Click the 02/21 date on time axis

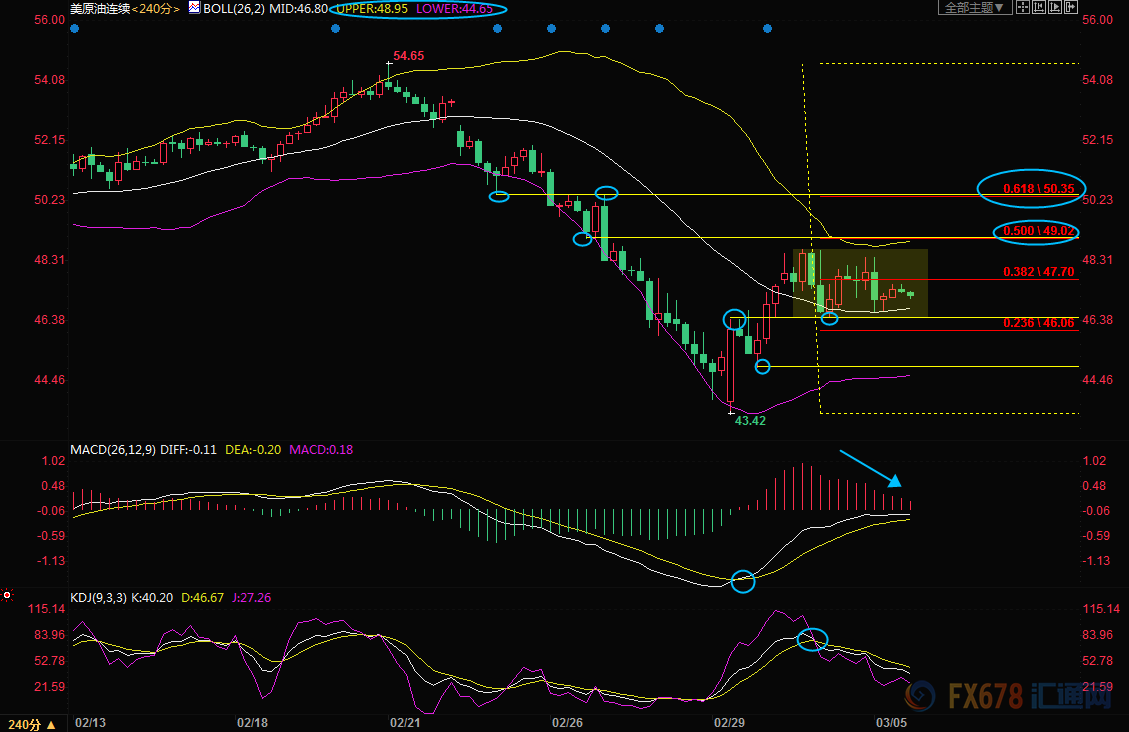404,722
